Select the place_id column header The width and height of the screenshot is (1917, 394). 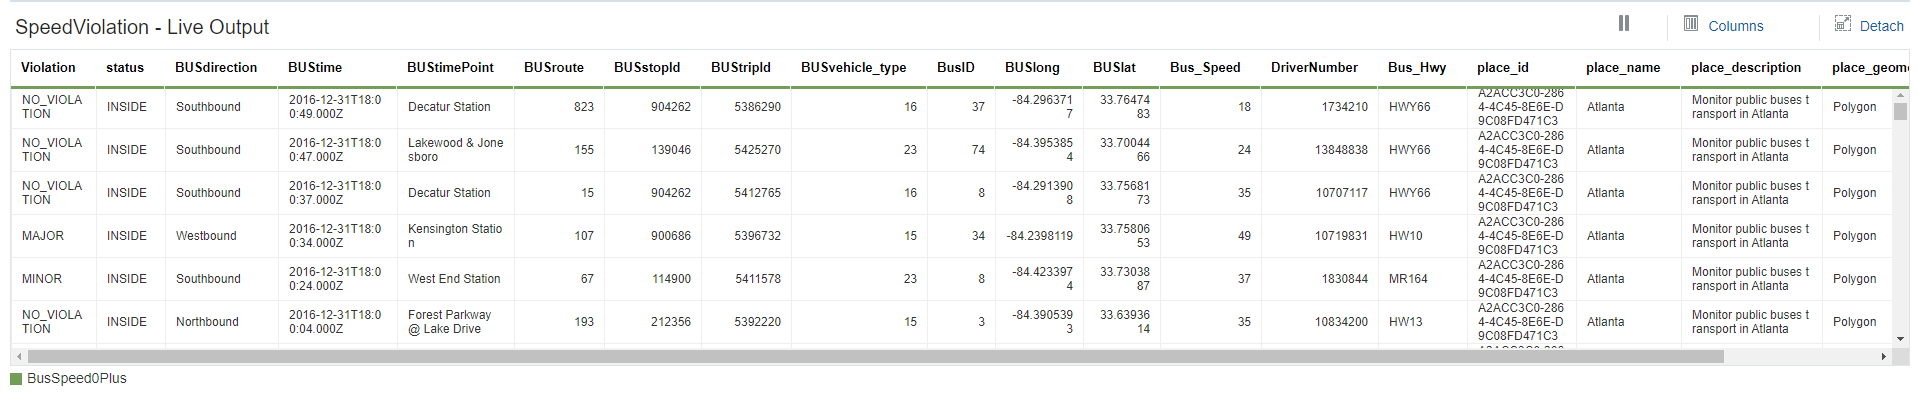(x=1503, y=67)
